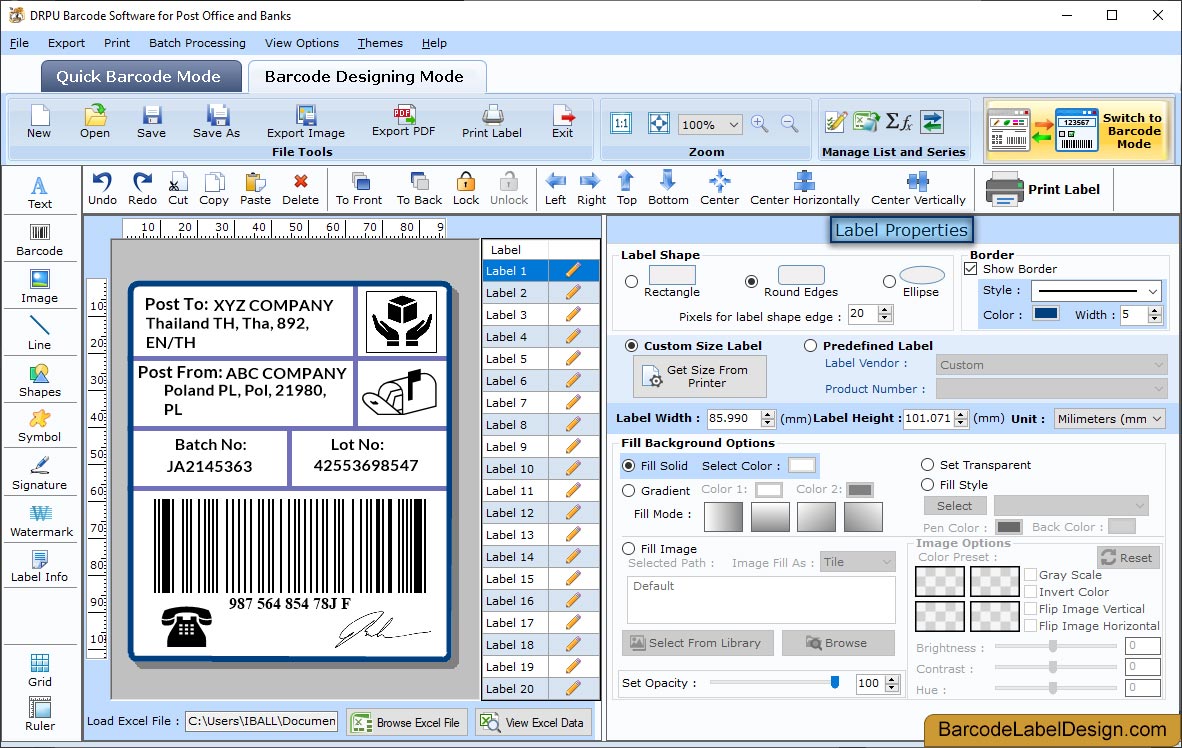Lock the selected object
Image resolution: width=1182 pixels, height=748 pixels.
(466, 189)
